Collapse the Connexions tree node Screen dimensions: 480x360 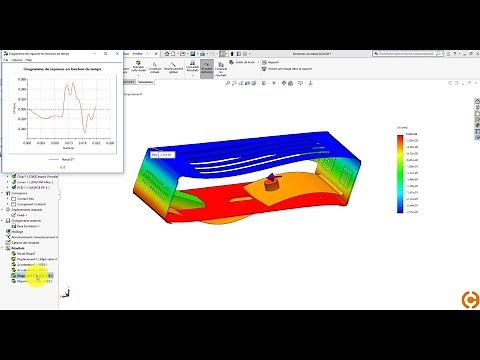[3, 193]
